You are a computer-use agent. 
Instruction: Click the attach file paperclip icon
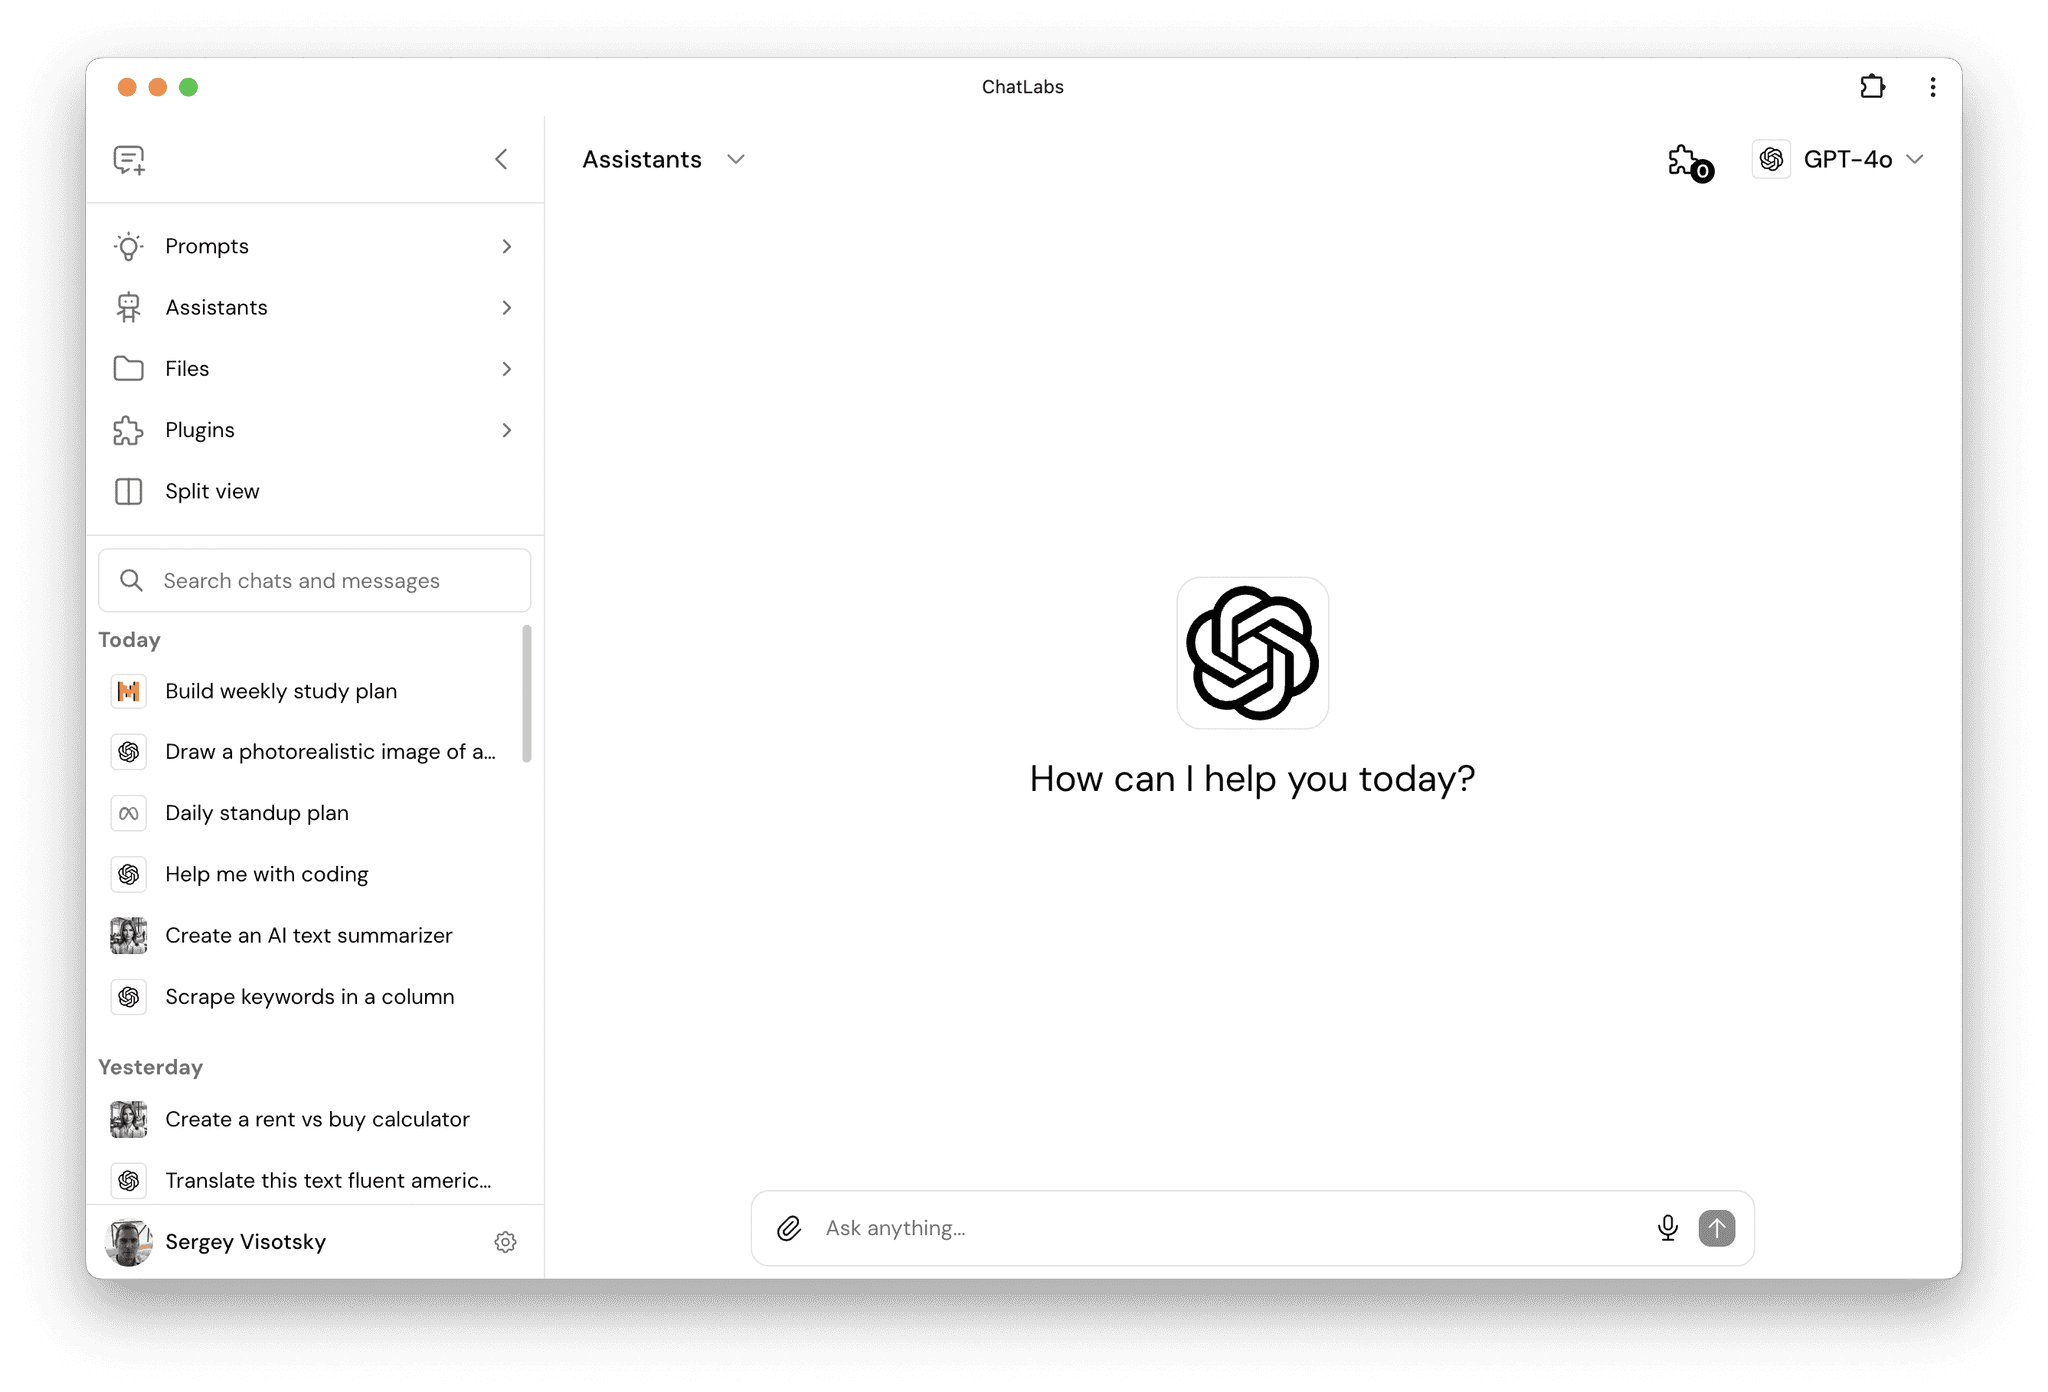click(788, 1227)
